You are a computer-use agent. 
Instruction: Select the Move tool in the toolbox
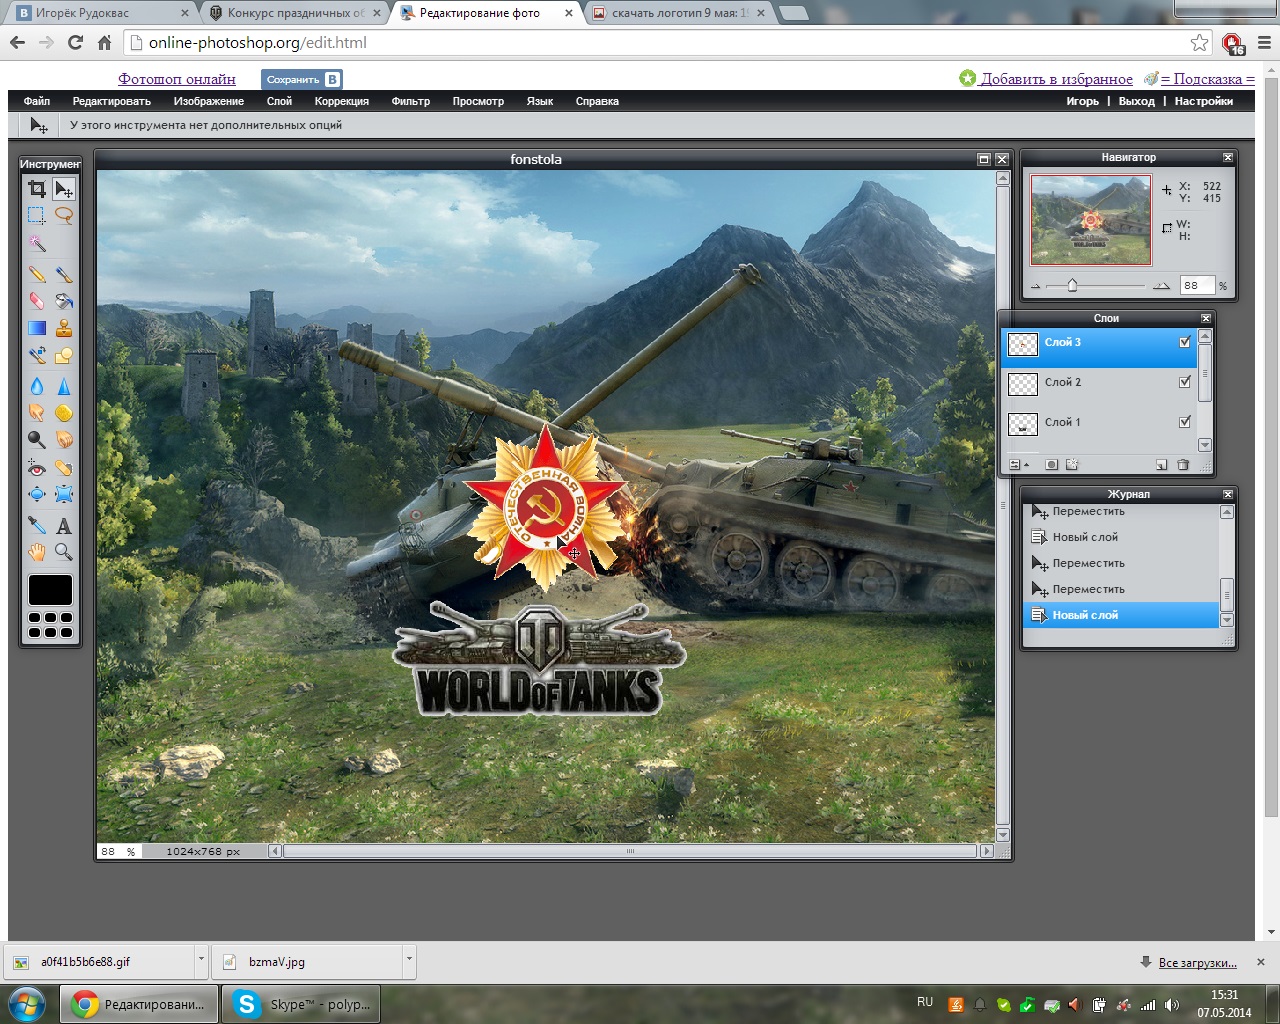click(64, 189)
